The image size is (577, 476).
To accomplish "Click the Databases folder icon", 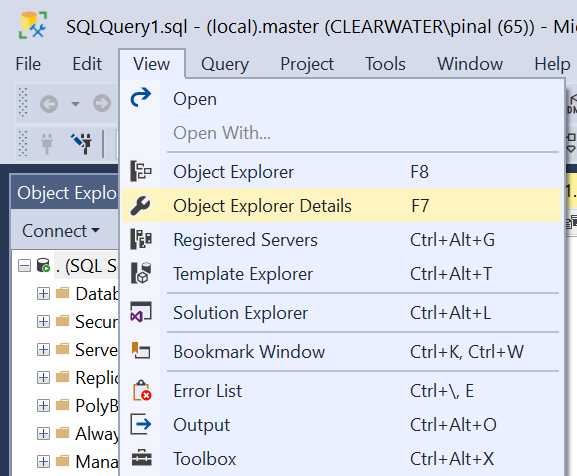I will pos(63,293).
